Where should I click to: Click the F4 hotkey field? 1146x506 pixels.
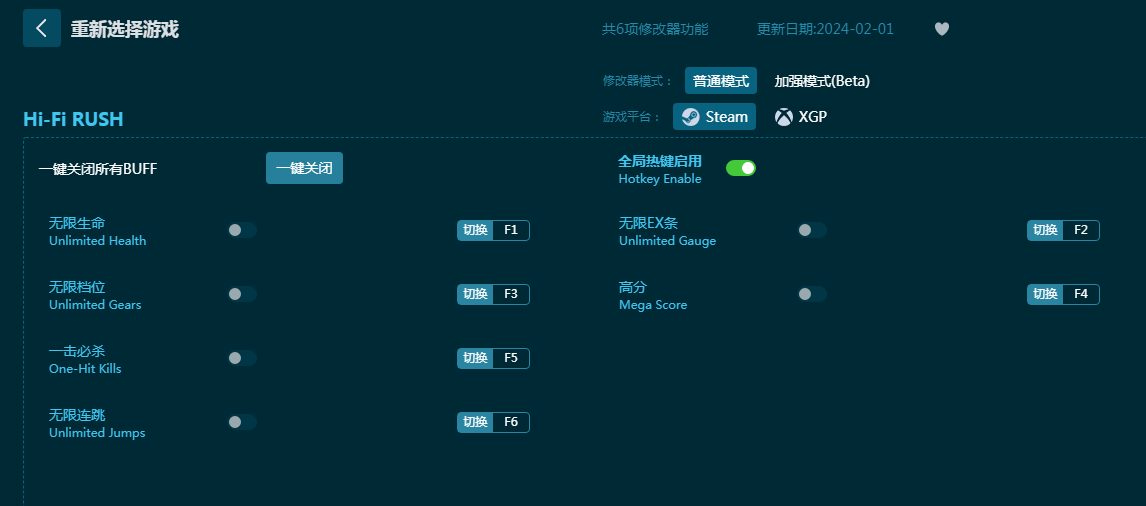coord(1081,294)
